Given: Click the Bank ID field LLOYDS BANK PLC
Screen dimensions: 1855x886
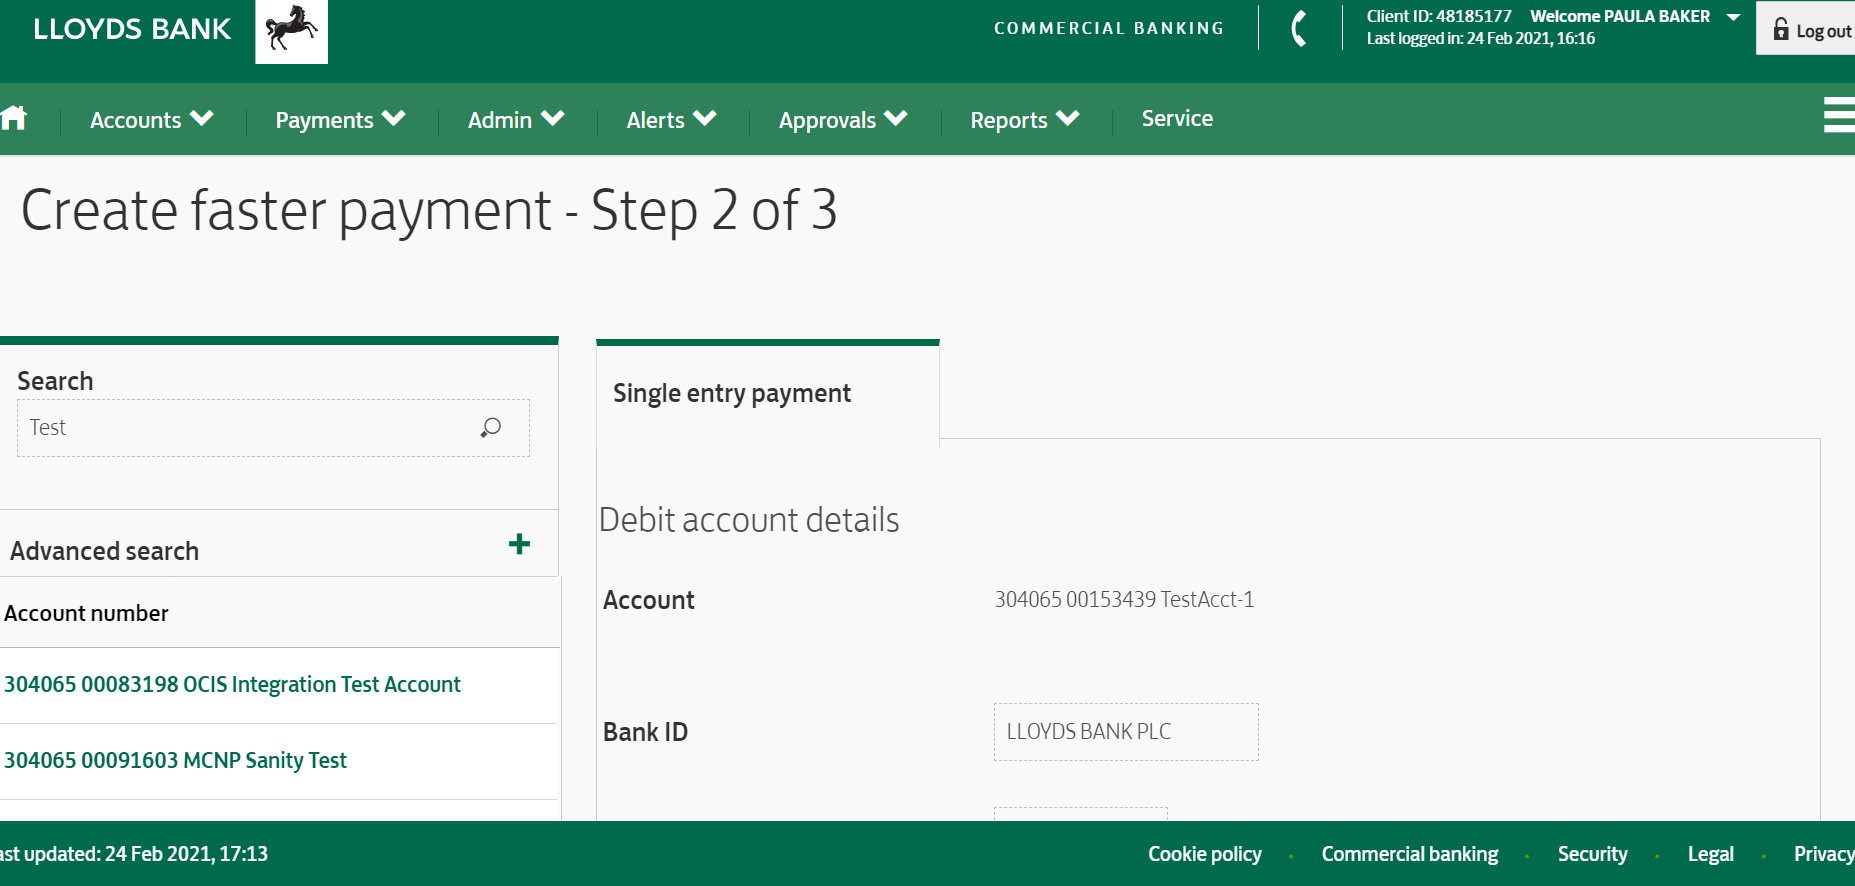Looking at the screenshot, I should point(1126,732).
